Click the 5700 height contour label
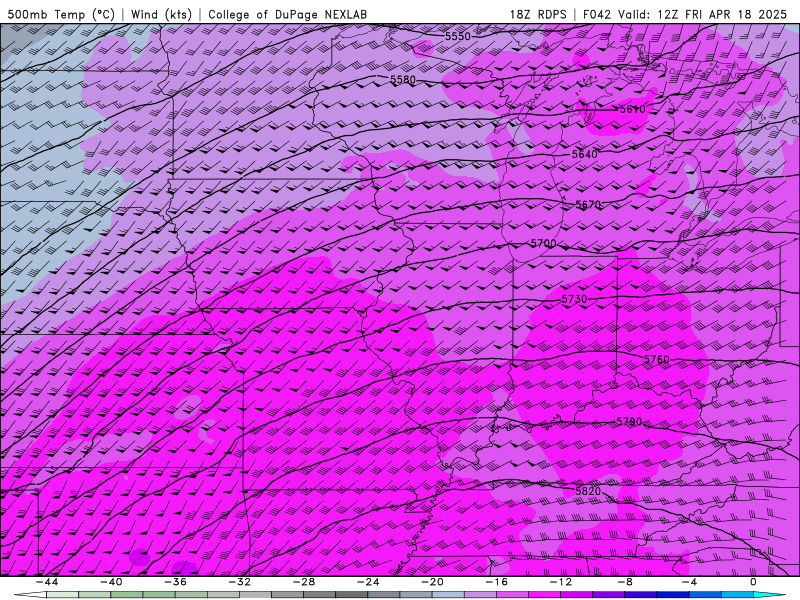800x600 pixels. pyautogui.click(x=543, y=243)
